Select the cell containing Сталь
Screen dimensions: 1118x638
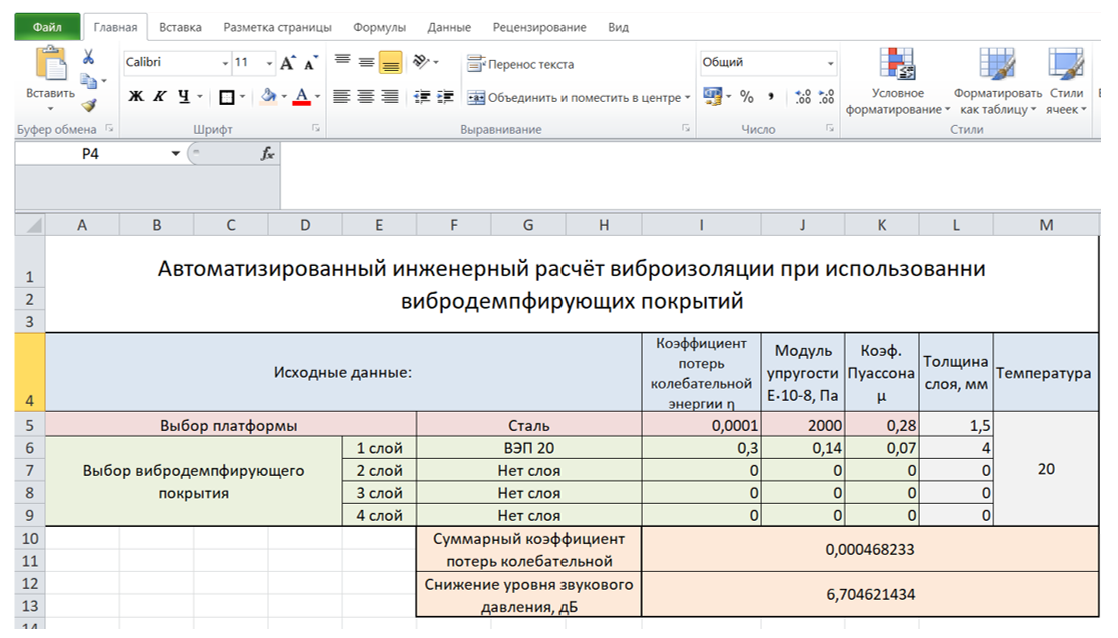529,426
